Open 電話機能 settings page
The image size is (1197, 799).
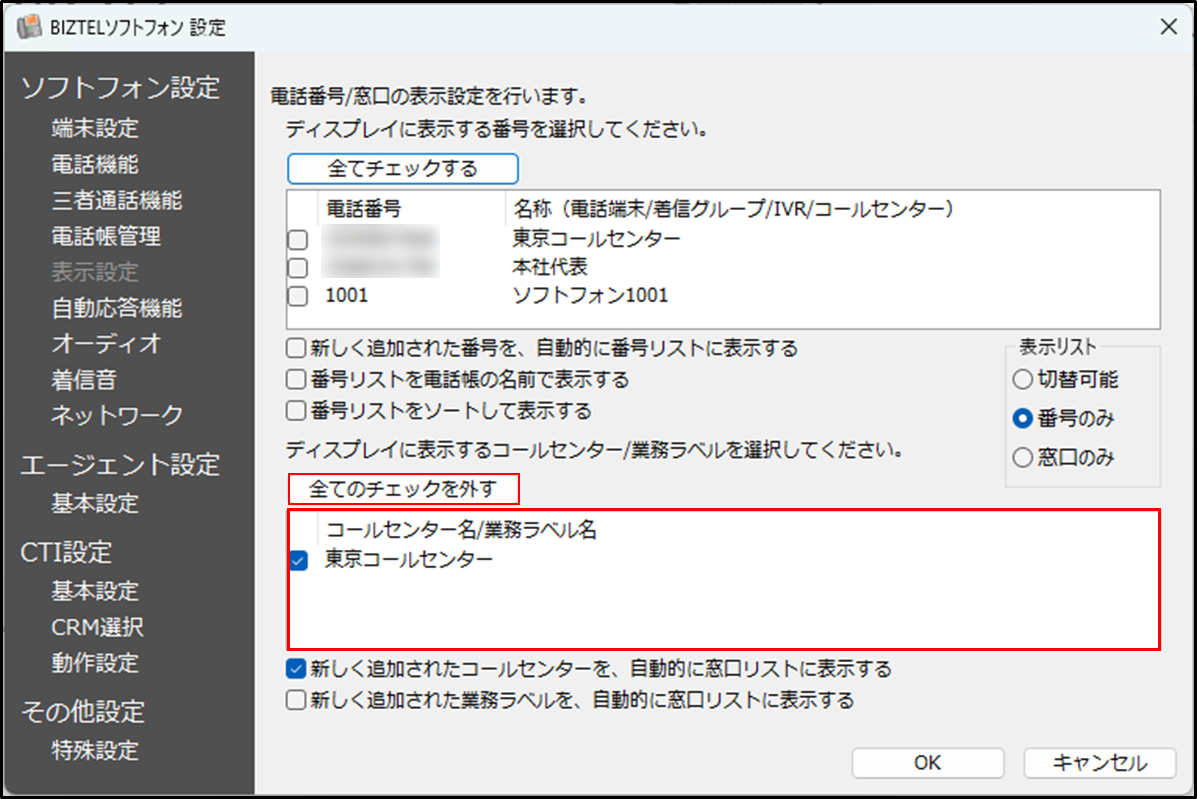(x=95, y=164)
